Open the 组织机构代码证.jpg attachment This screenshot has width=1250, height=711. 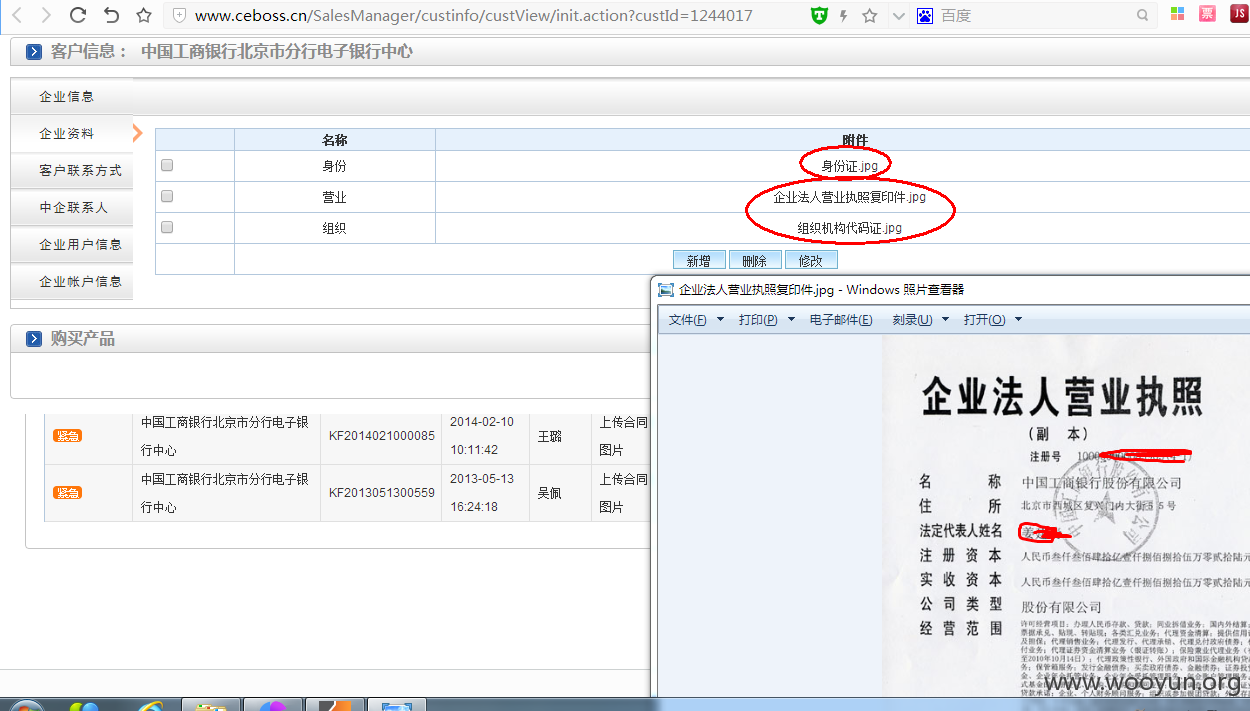click(849, 228)
